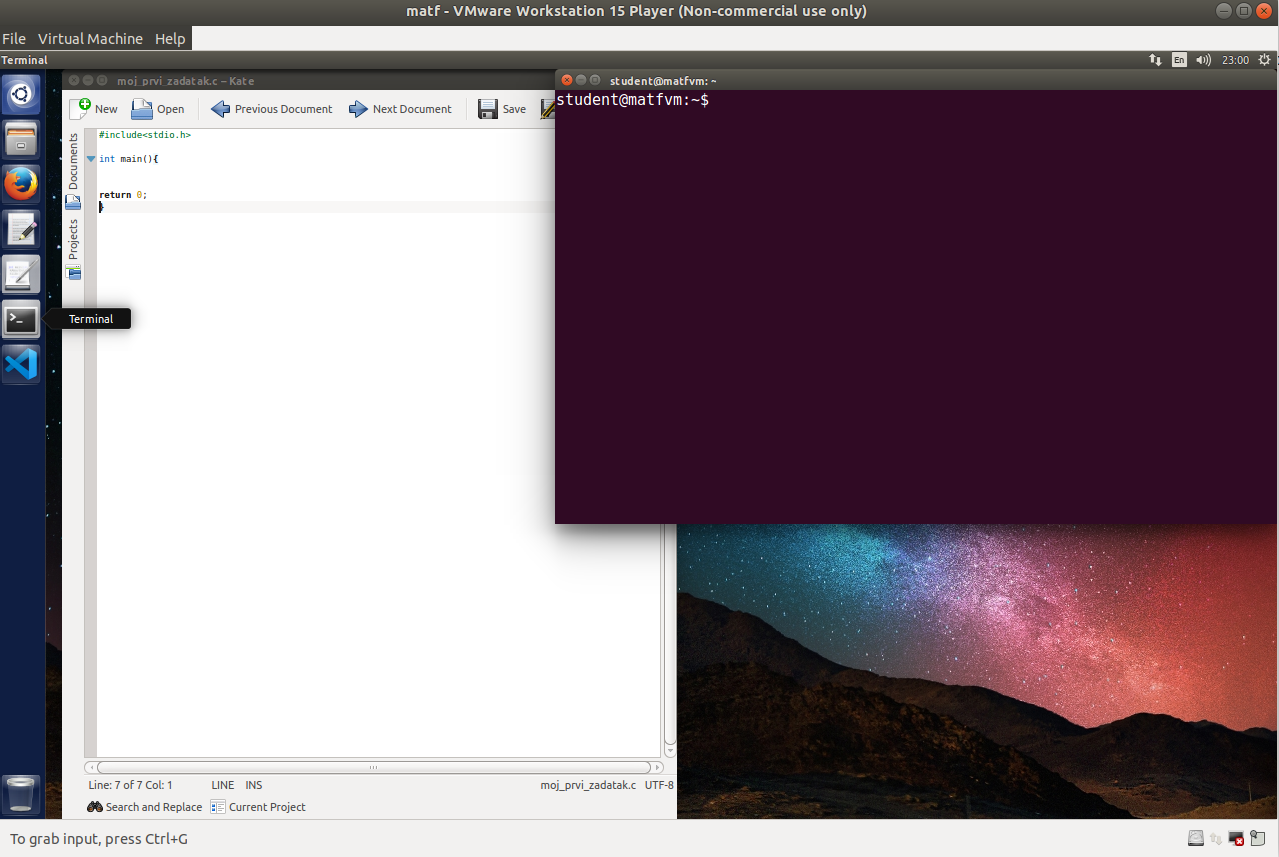Launch Visual Studio Code from the dock
The image size is (1279, 857).
point(21,364)
